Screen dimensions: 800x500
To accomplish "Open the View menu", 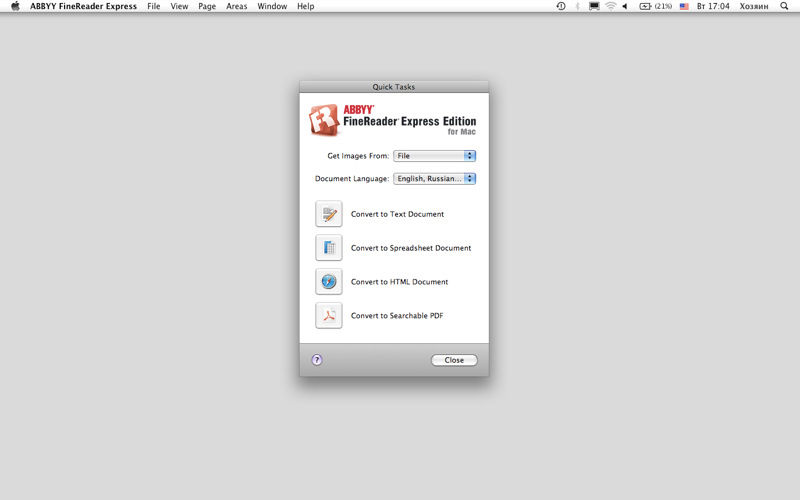I will click(x=179, y=6).
